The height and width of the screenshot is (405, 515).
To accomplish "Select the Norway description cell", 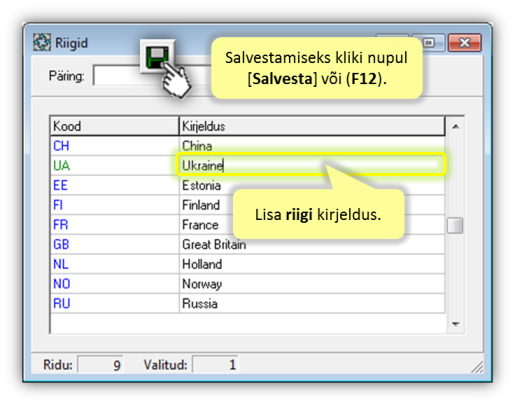I will coord(312,284).
